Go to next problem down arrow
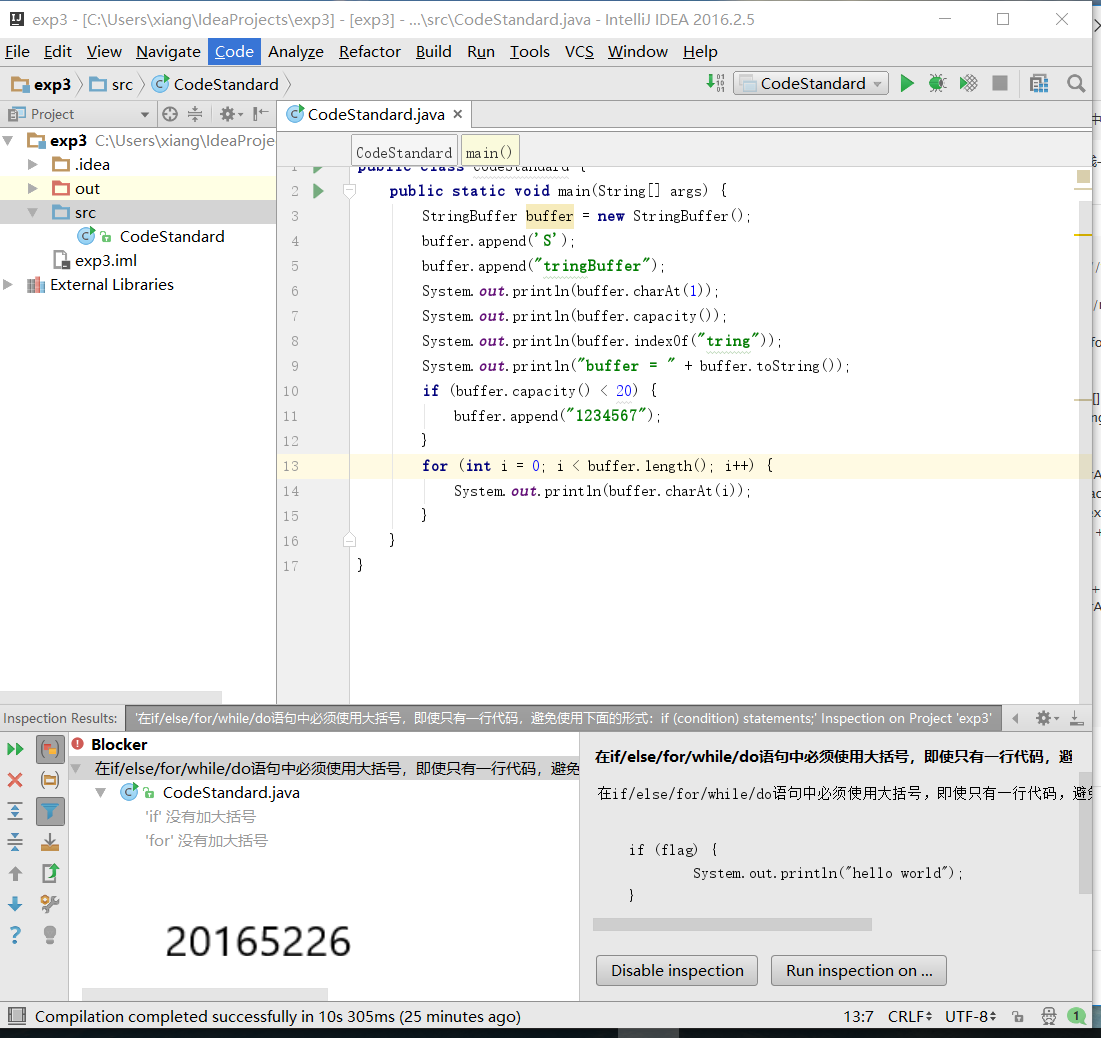The width and height of the screenshot is (1101, 1038). coord(15,904)
